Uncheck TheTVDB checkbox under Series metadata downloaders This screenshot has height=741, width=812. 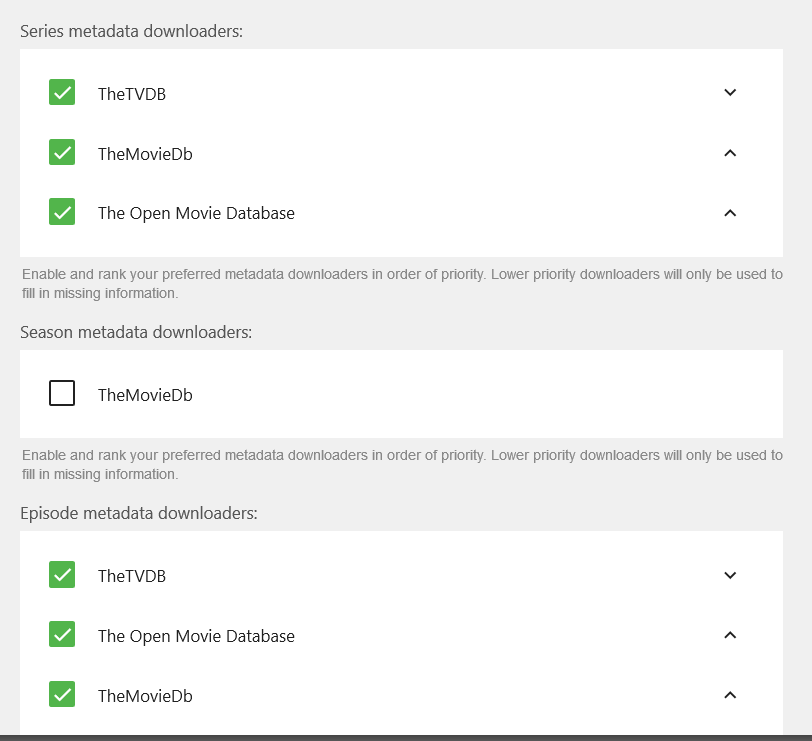click(x=62, y=93)
